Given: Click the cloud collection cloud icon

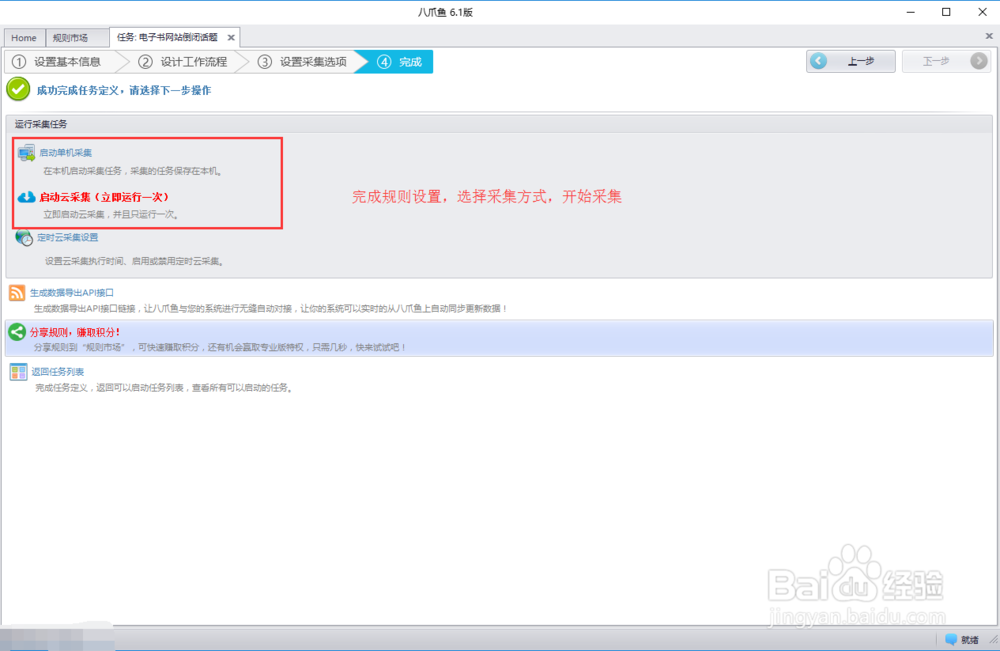Looking at the screenshot, I should tap(26, 197).
